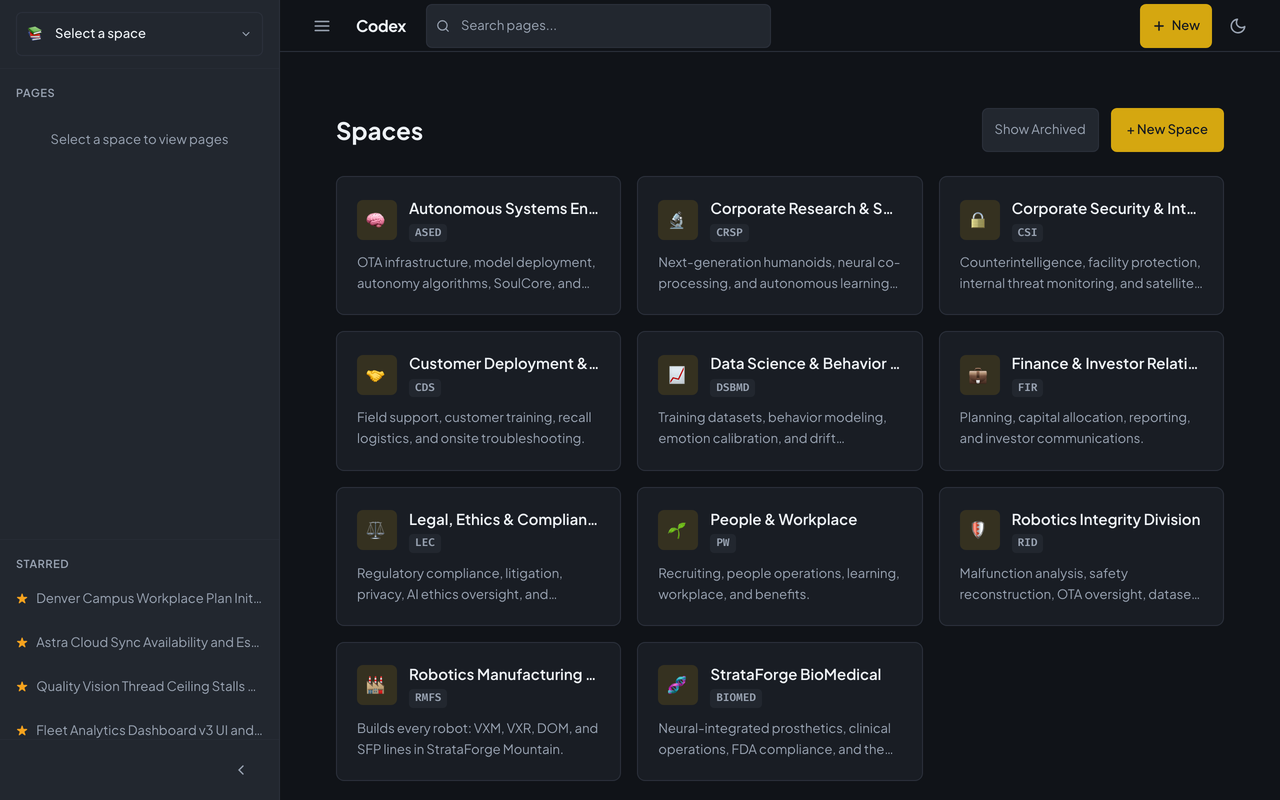Click star beside Quality Vision Thread page

22,686
